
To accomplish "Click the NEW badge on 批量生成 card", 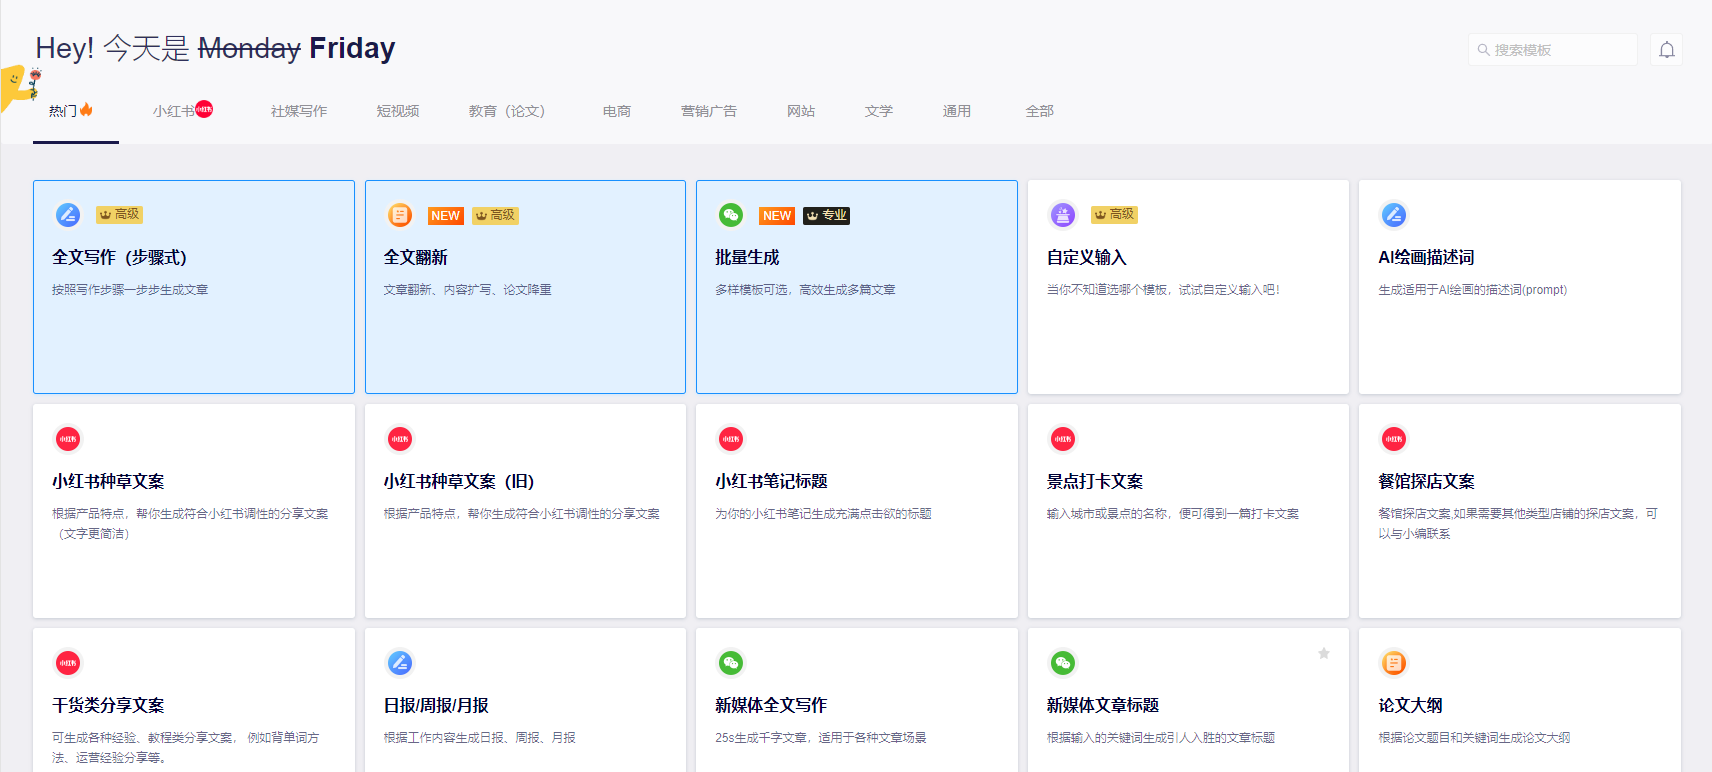I will click(777, 215).
